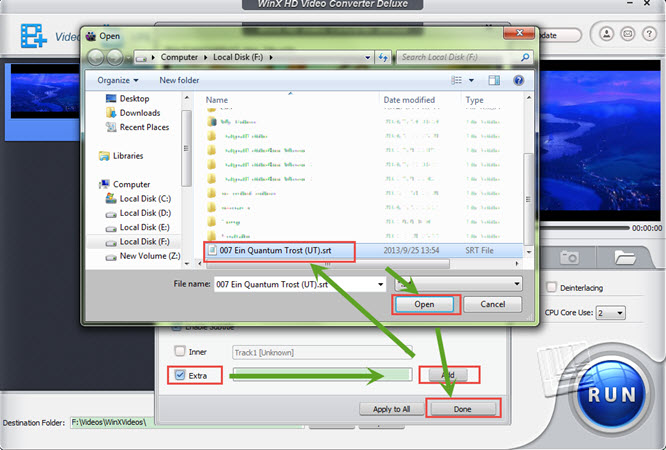Image resolution: width=666 pixels, height=450 pixels.
Task: Enable the Deinterlacing checkbox
Action: click(553, 288)
